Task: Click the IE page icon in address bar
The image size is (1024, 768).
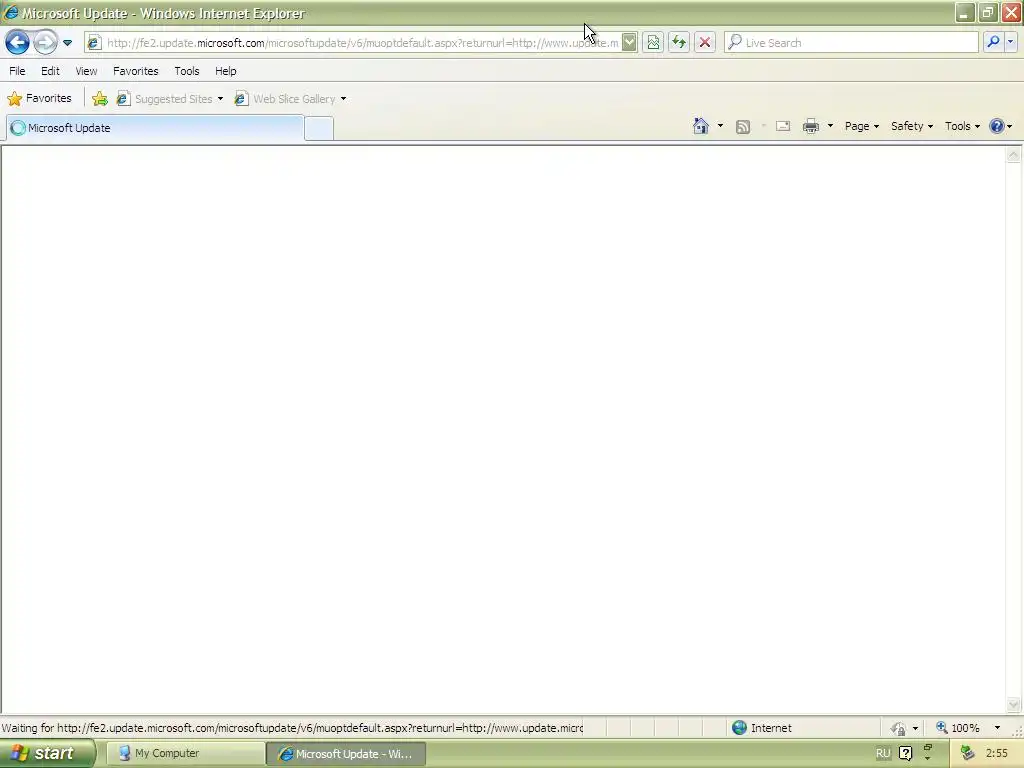Action: (x=94, y=43)
